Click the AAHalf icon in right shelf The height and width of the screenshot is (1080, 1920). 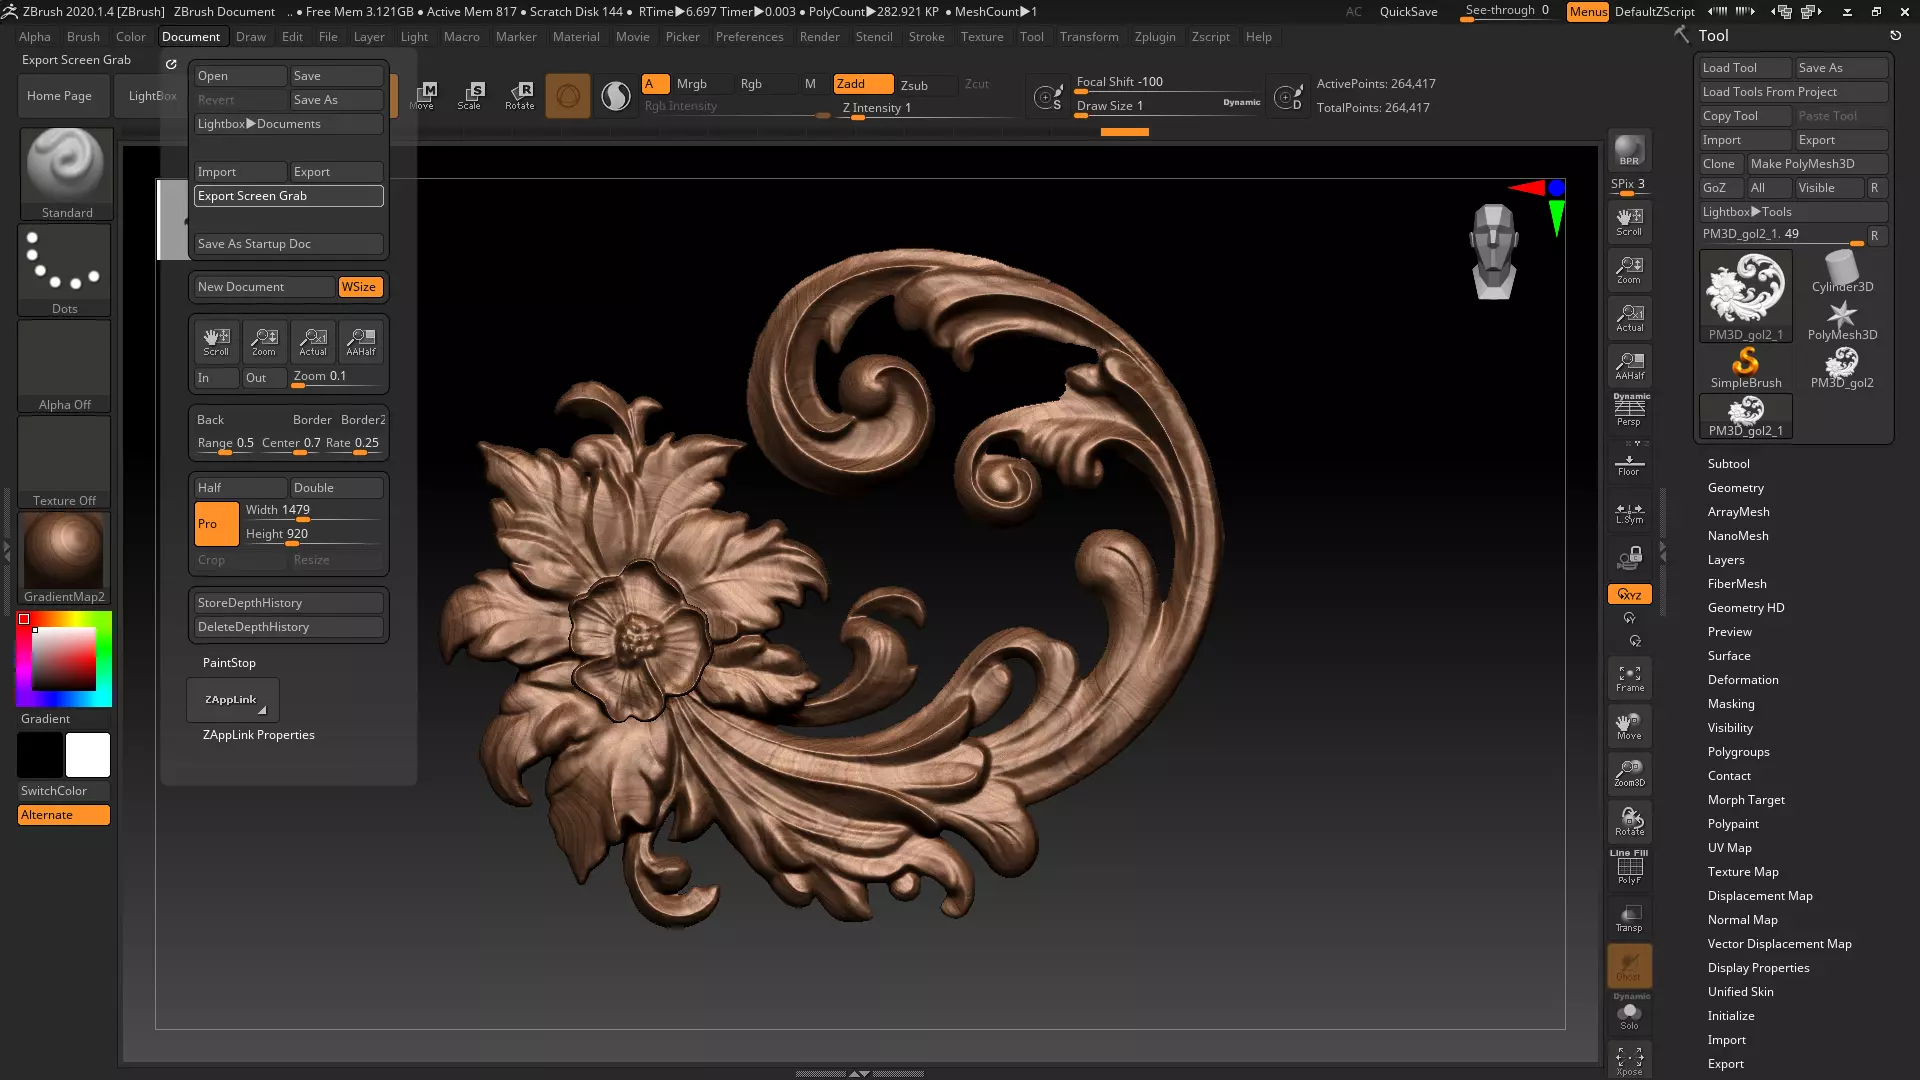[x=1629, y=366]
